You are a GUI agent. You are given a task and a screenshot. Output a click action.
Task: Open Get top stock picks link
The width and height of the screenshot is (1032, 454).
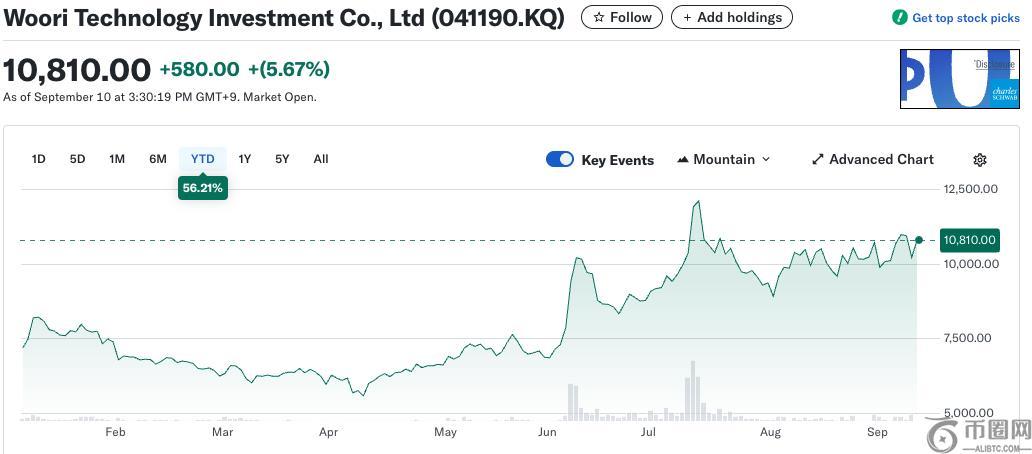[965, 18]
